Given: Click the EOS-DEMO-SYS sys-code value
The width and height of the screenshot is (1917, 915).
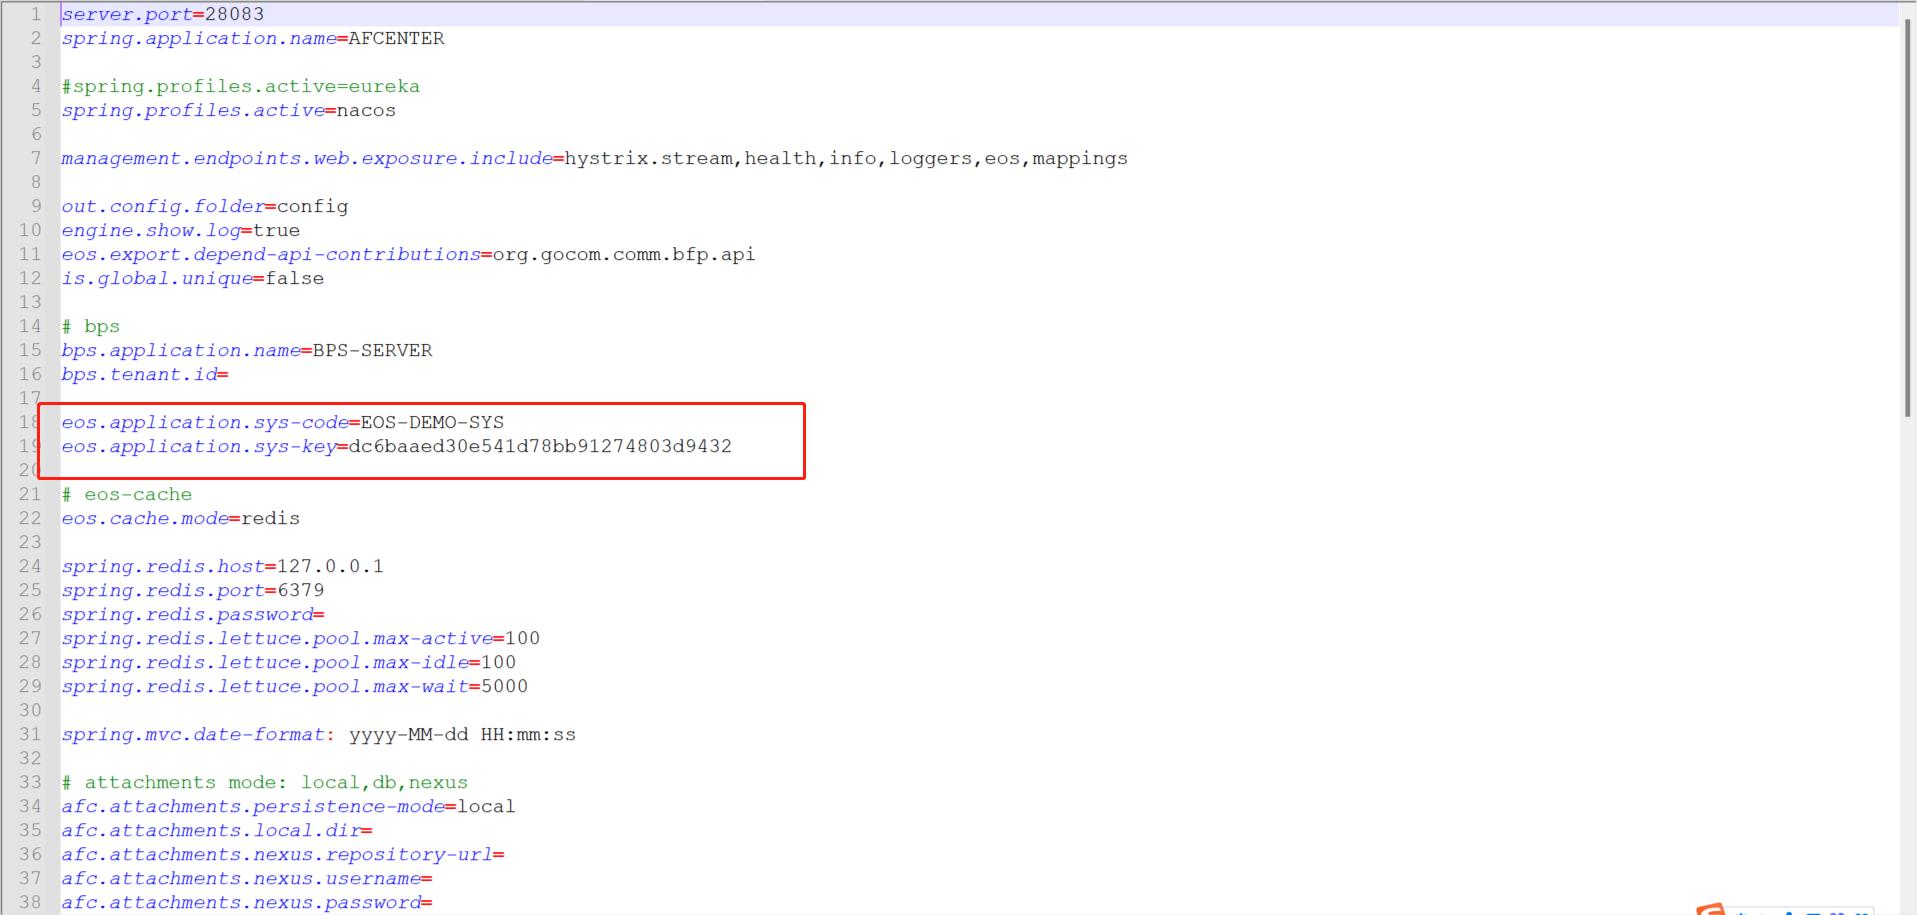Looking at the screenshot, I should click(432, 422).
